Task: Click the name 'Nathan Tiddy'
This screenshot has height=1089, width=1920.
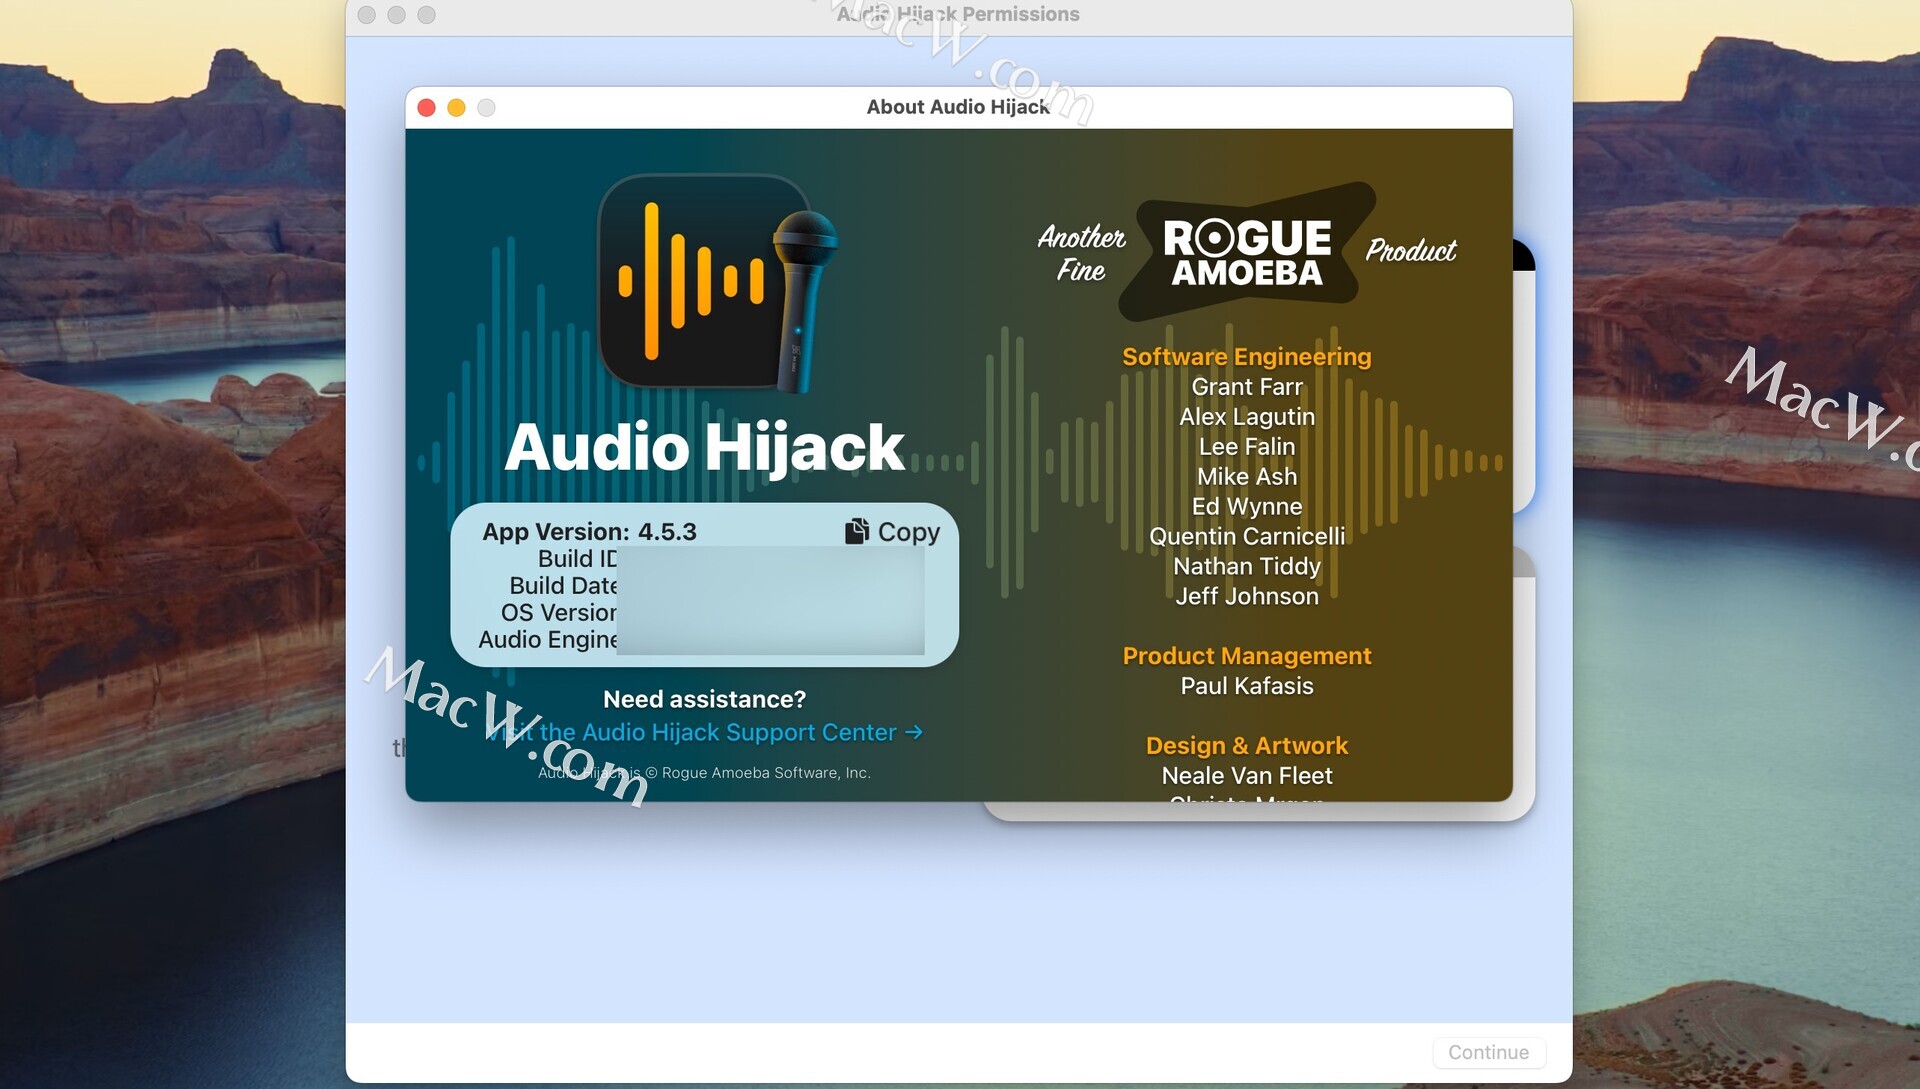Action: (x=1246, y=567)
